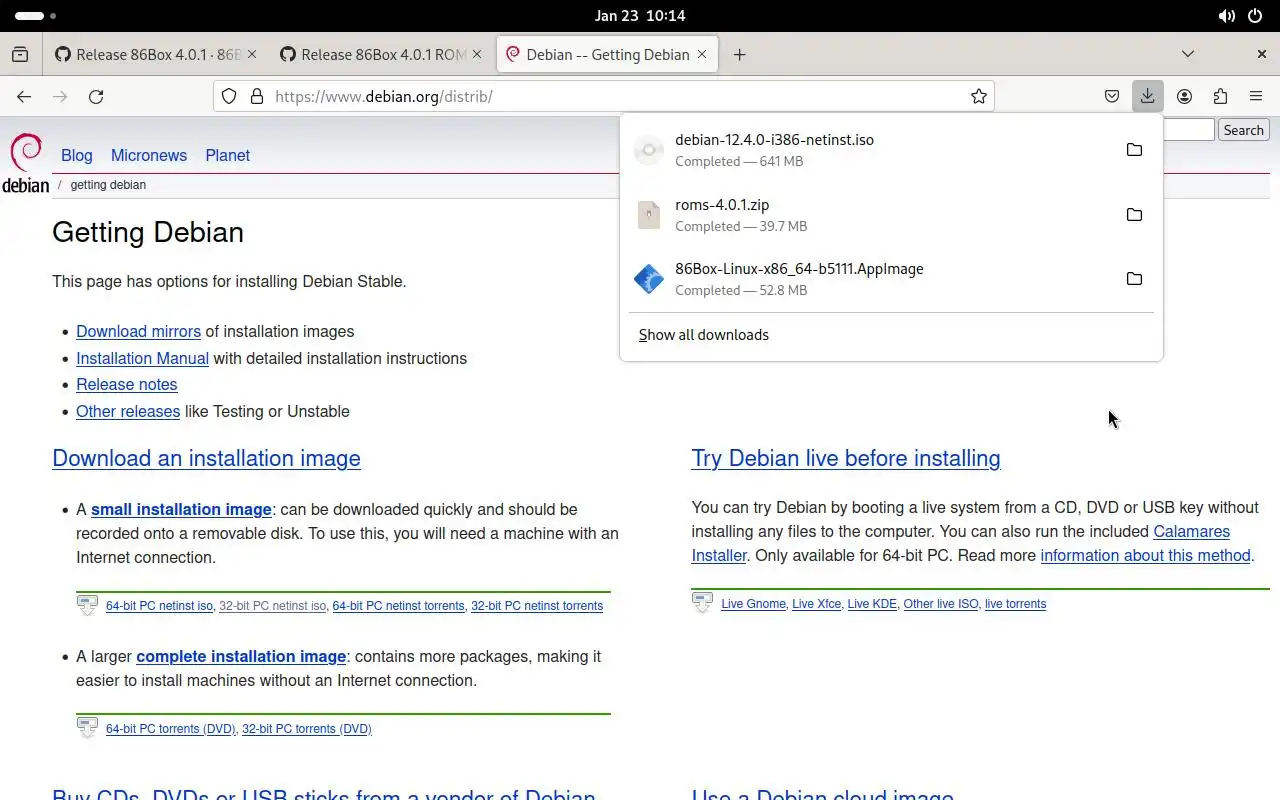Open the Other releases link
Viewport: 1280px width, 800px height.
128,411
